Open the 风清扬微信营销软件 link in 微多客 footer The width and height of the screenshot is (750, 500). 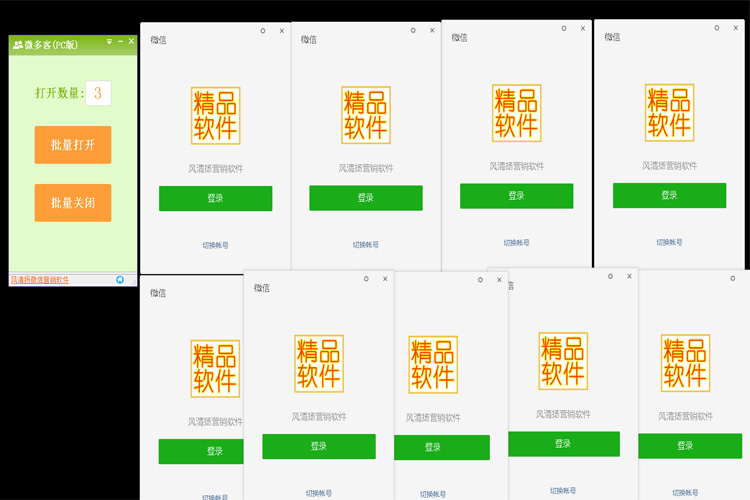[x=40, y=280]
